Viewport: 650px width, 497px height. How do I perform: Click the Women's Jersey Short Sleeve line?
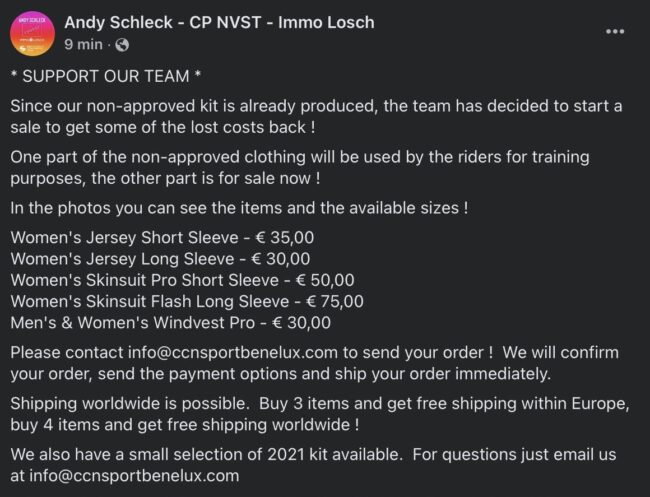point(162,238)
